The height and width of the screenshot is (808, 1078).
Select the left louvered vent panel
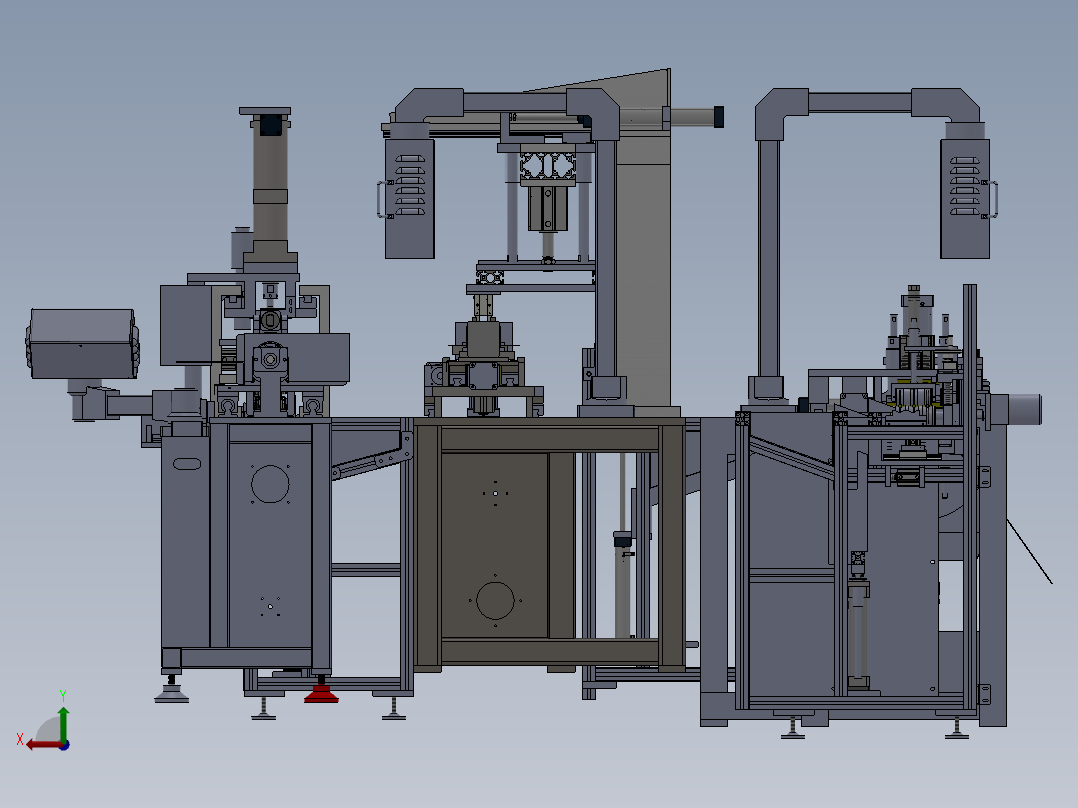click(x=409, y=199)
